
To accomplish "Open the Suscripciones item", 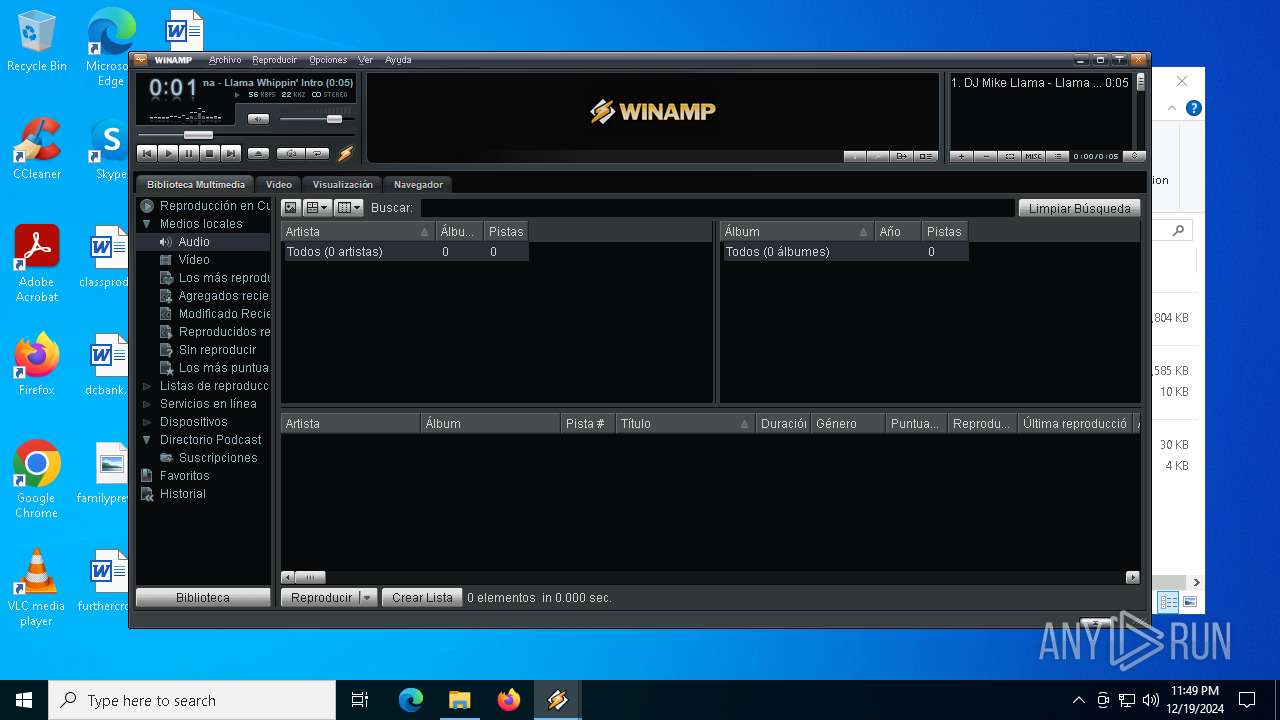I will [205, 458].
